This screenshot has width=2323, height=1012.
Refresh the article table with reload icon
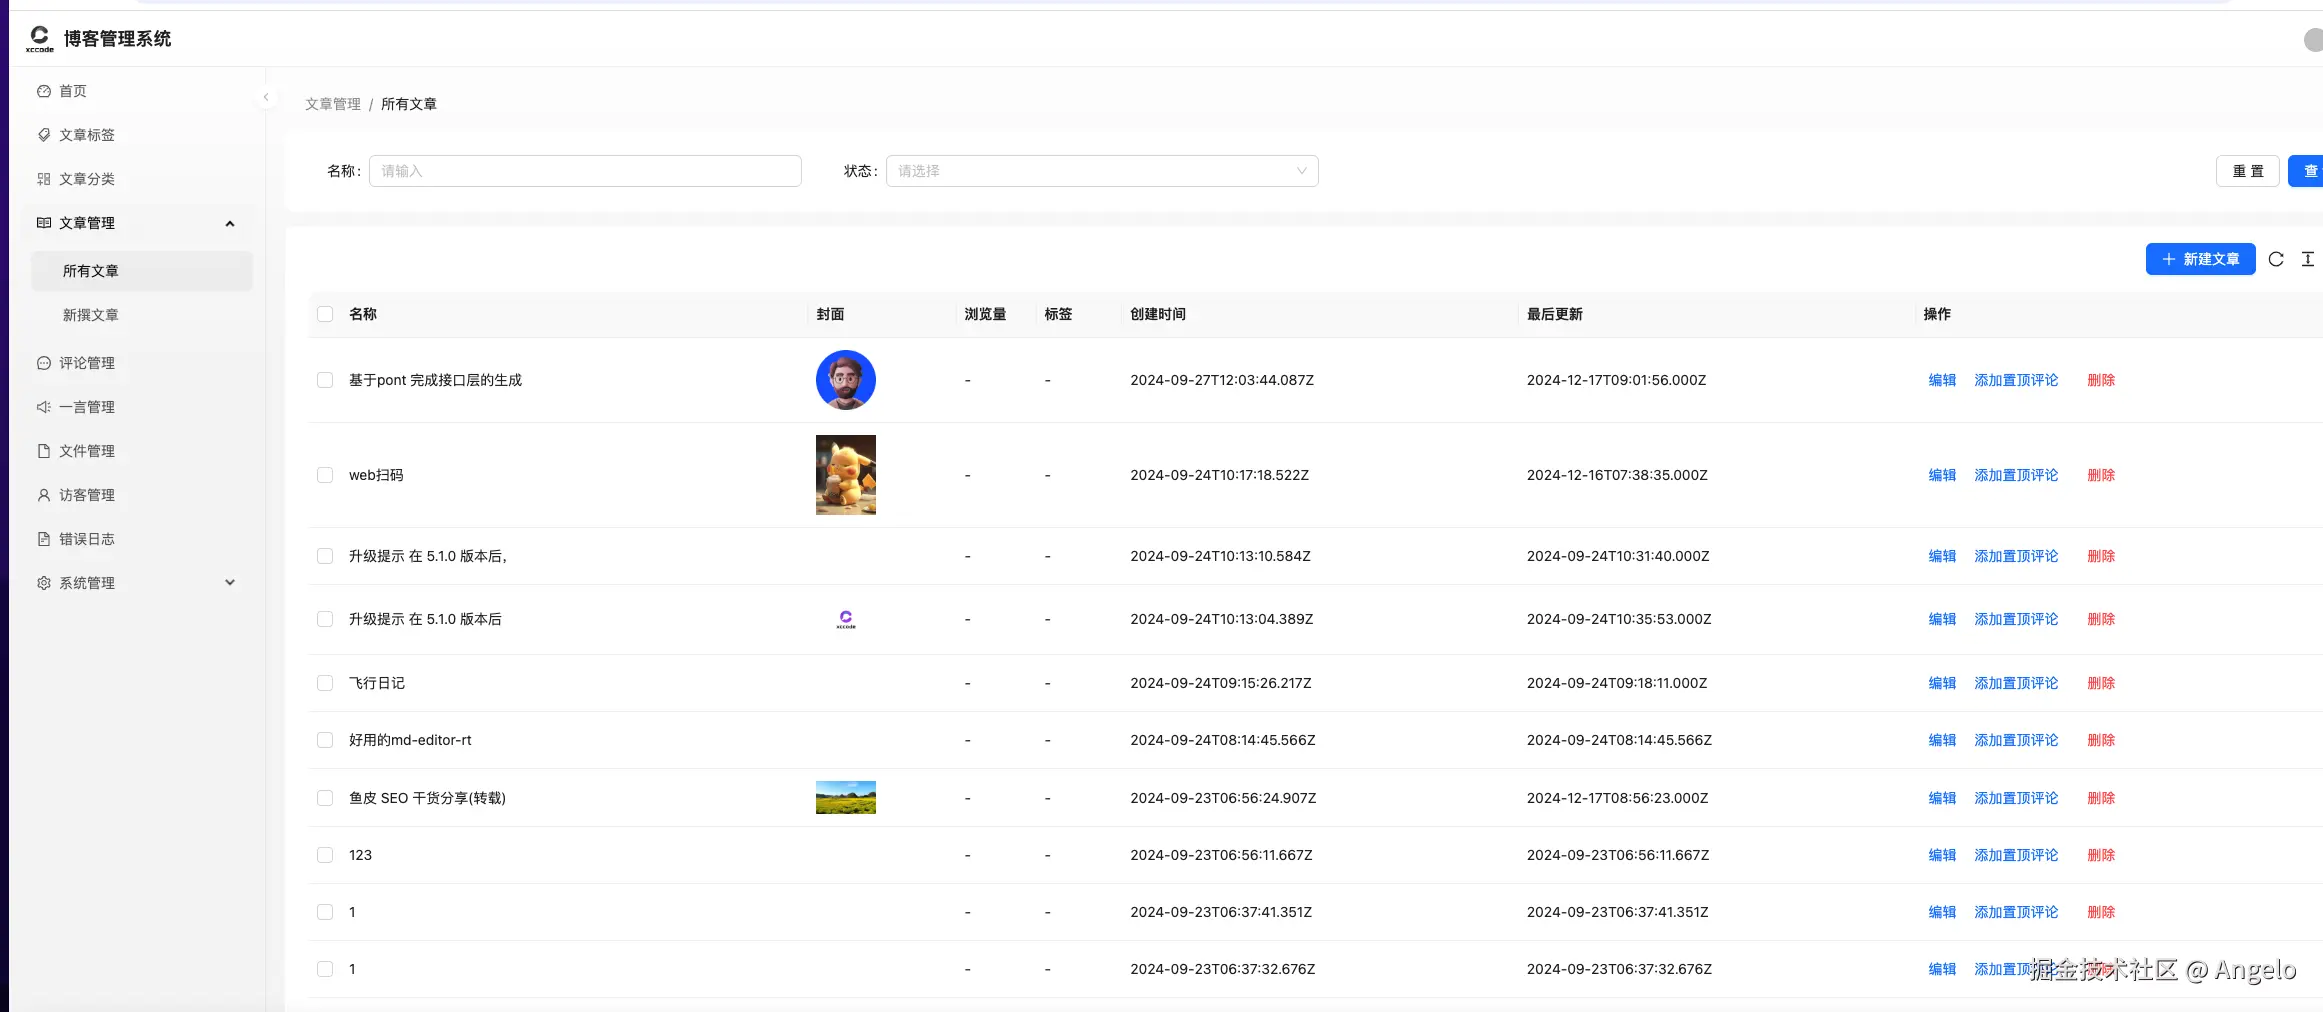pos(2276,259)
